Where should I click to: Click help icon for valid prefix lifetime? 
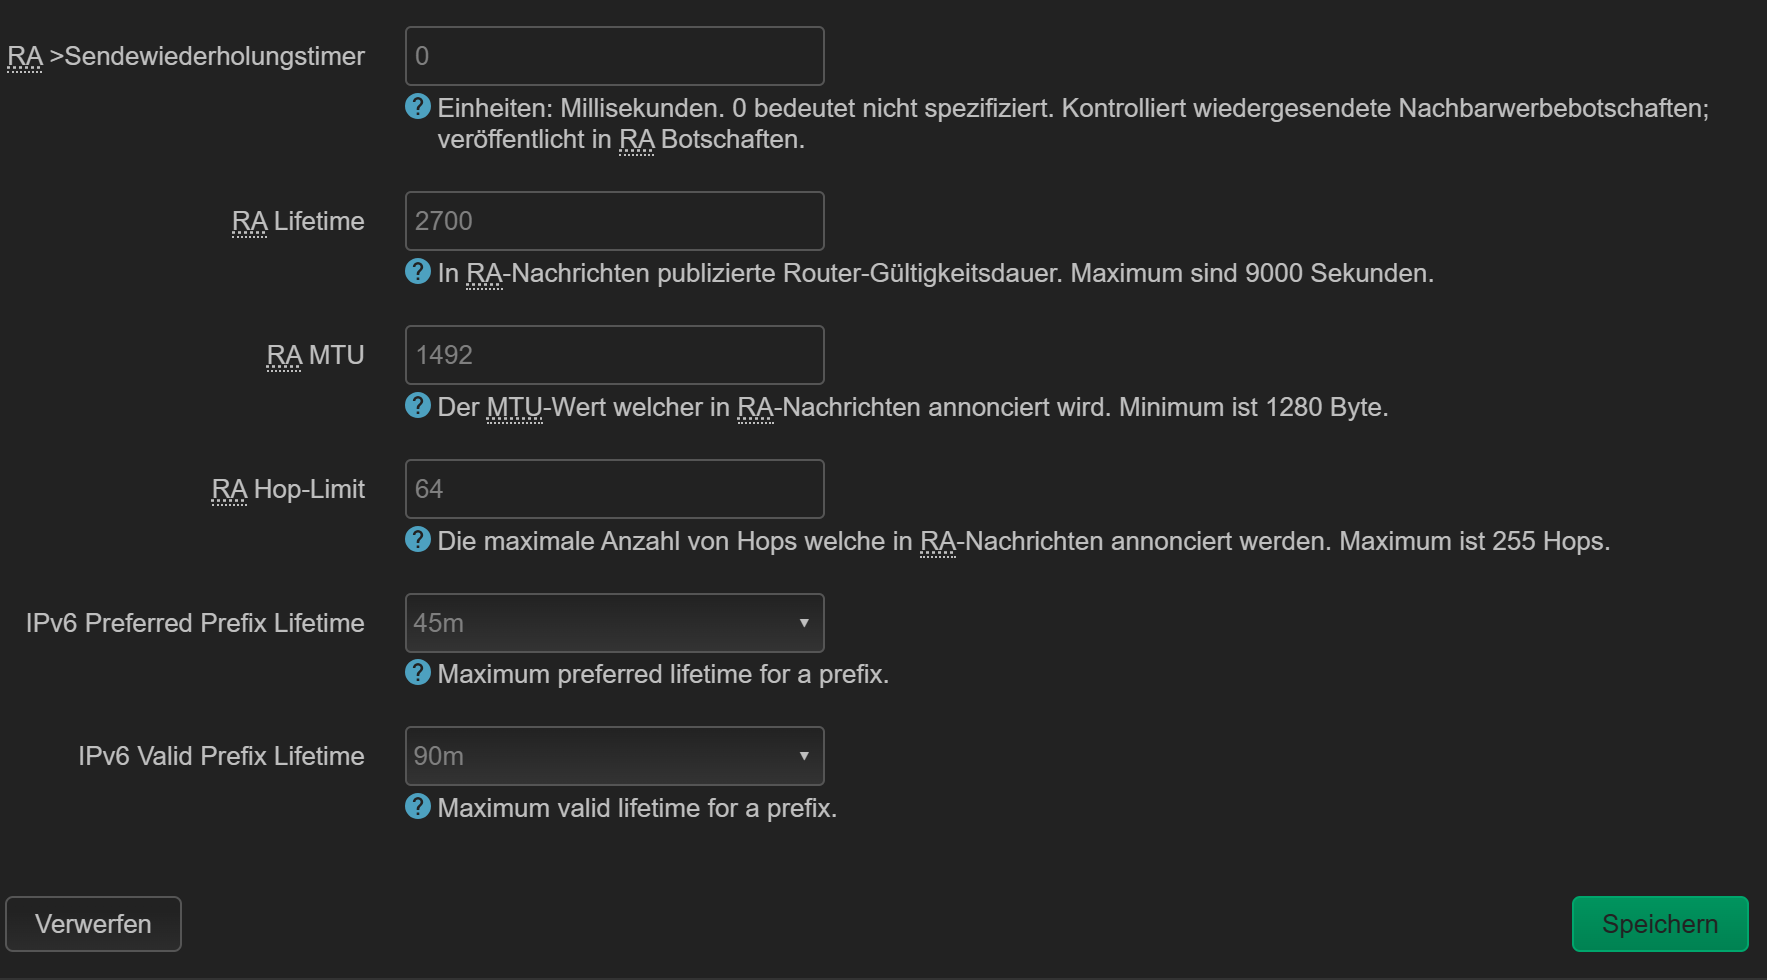(418, 806)
